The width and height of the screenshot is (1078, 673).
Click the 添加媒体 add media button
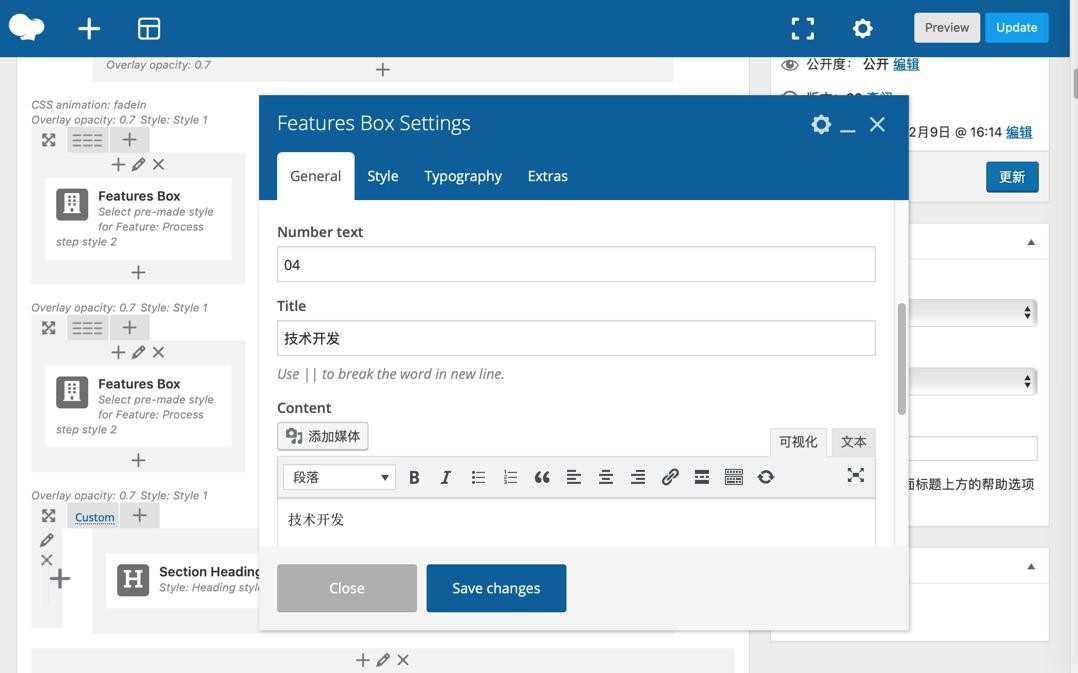323,436
